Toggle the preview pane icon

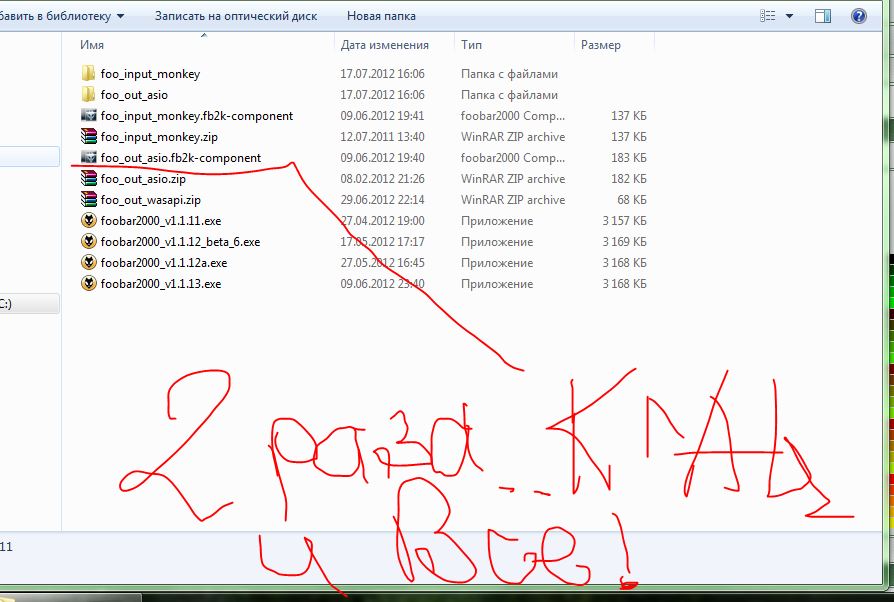tap(823, 16)
